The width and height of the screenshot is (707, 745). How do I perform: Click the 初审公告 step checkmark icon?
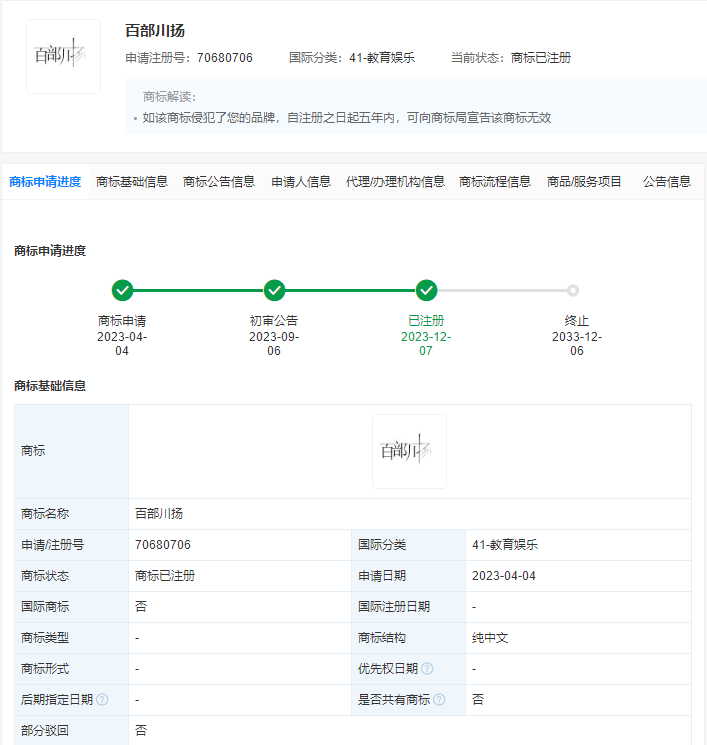click(x=274, y=290)
